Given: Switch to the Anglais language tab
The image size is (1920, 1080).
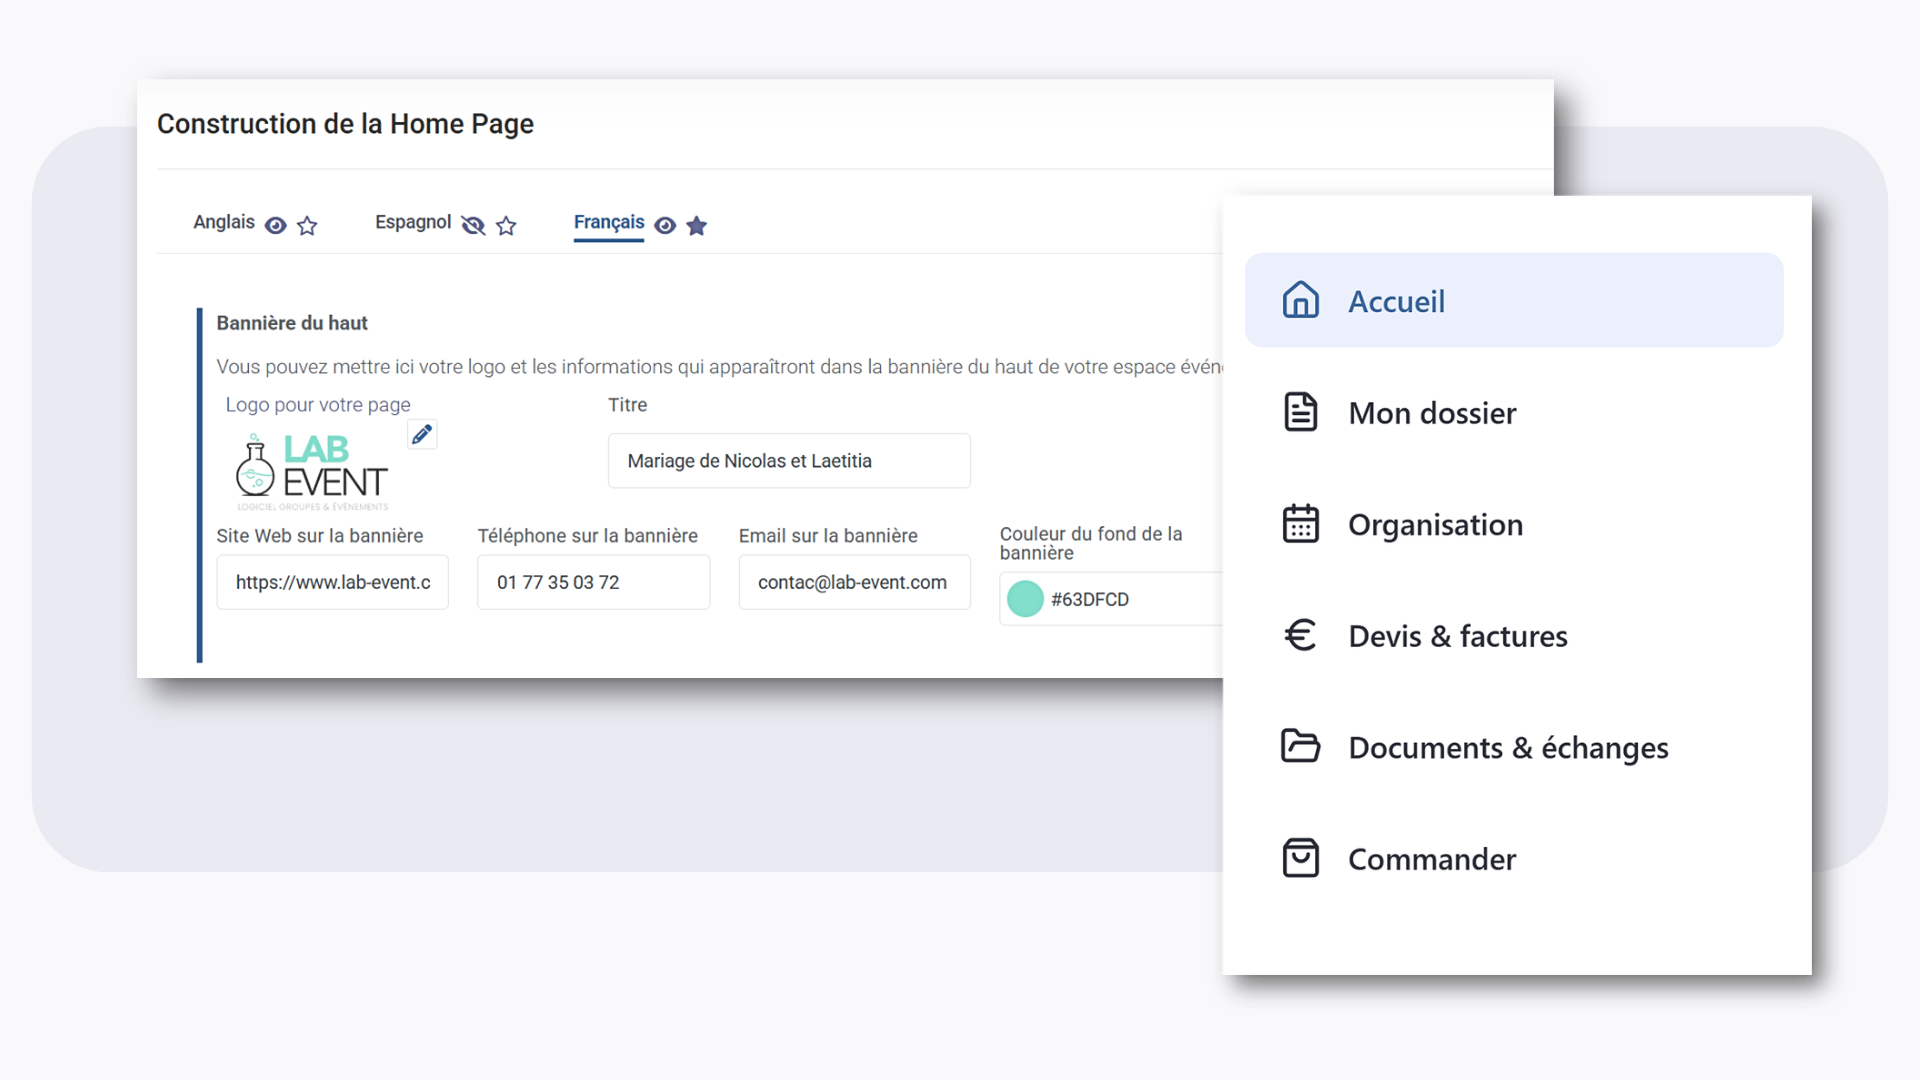Looking at the screenshot, I should pos(224,222).
